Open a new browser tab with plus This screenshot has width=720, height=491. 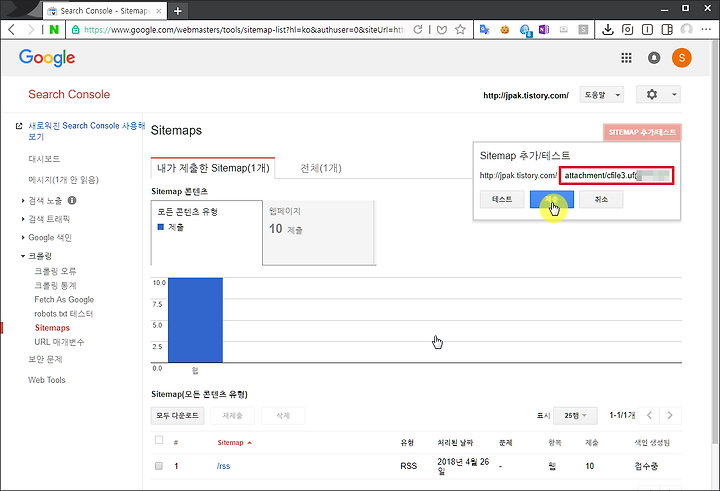178,11
